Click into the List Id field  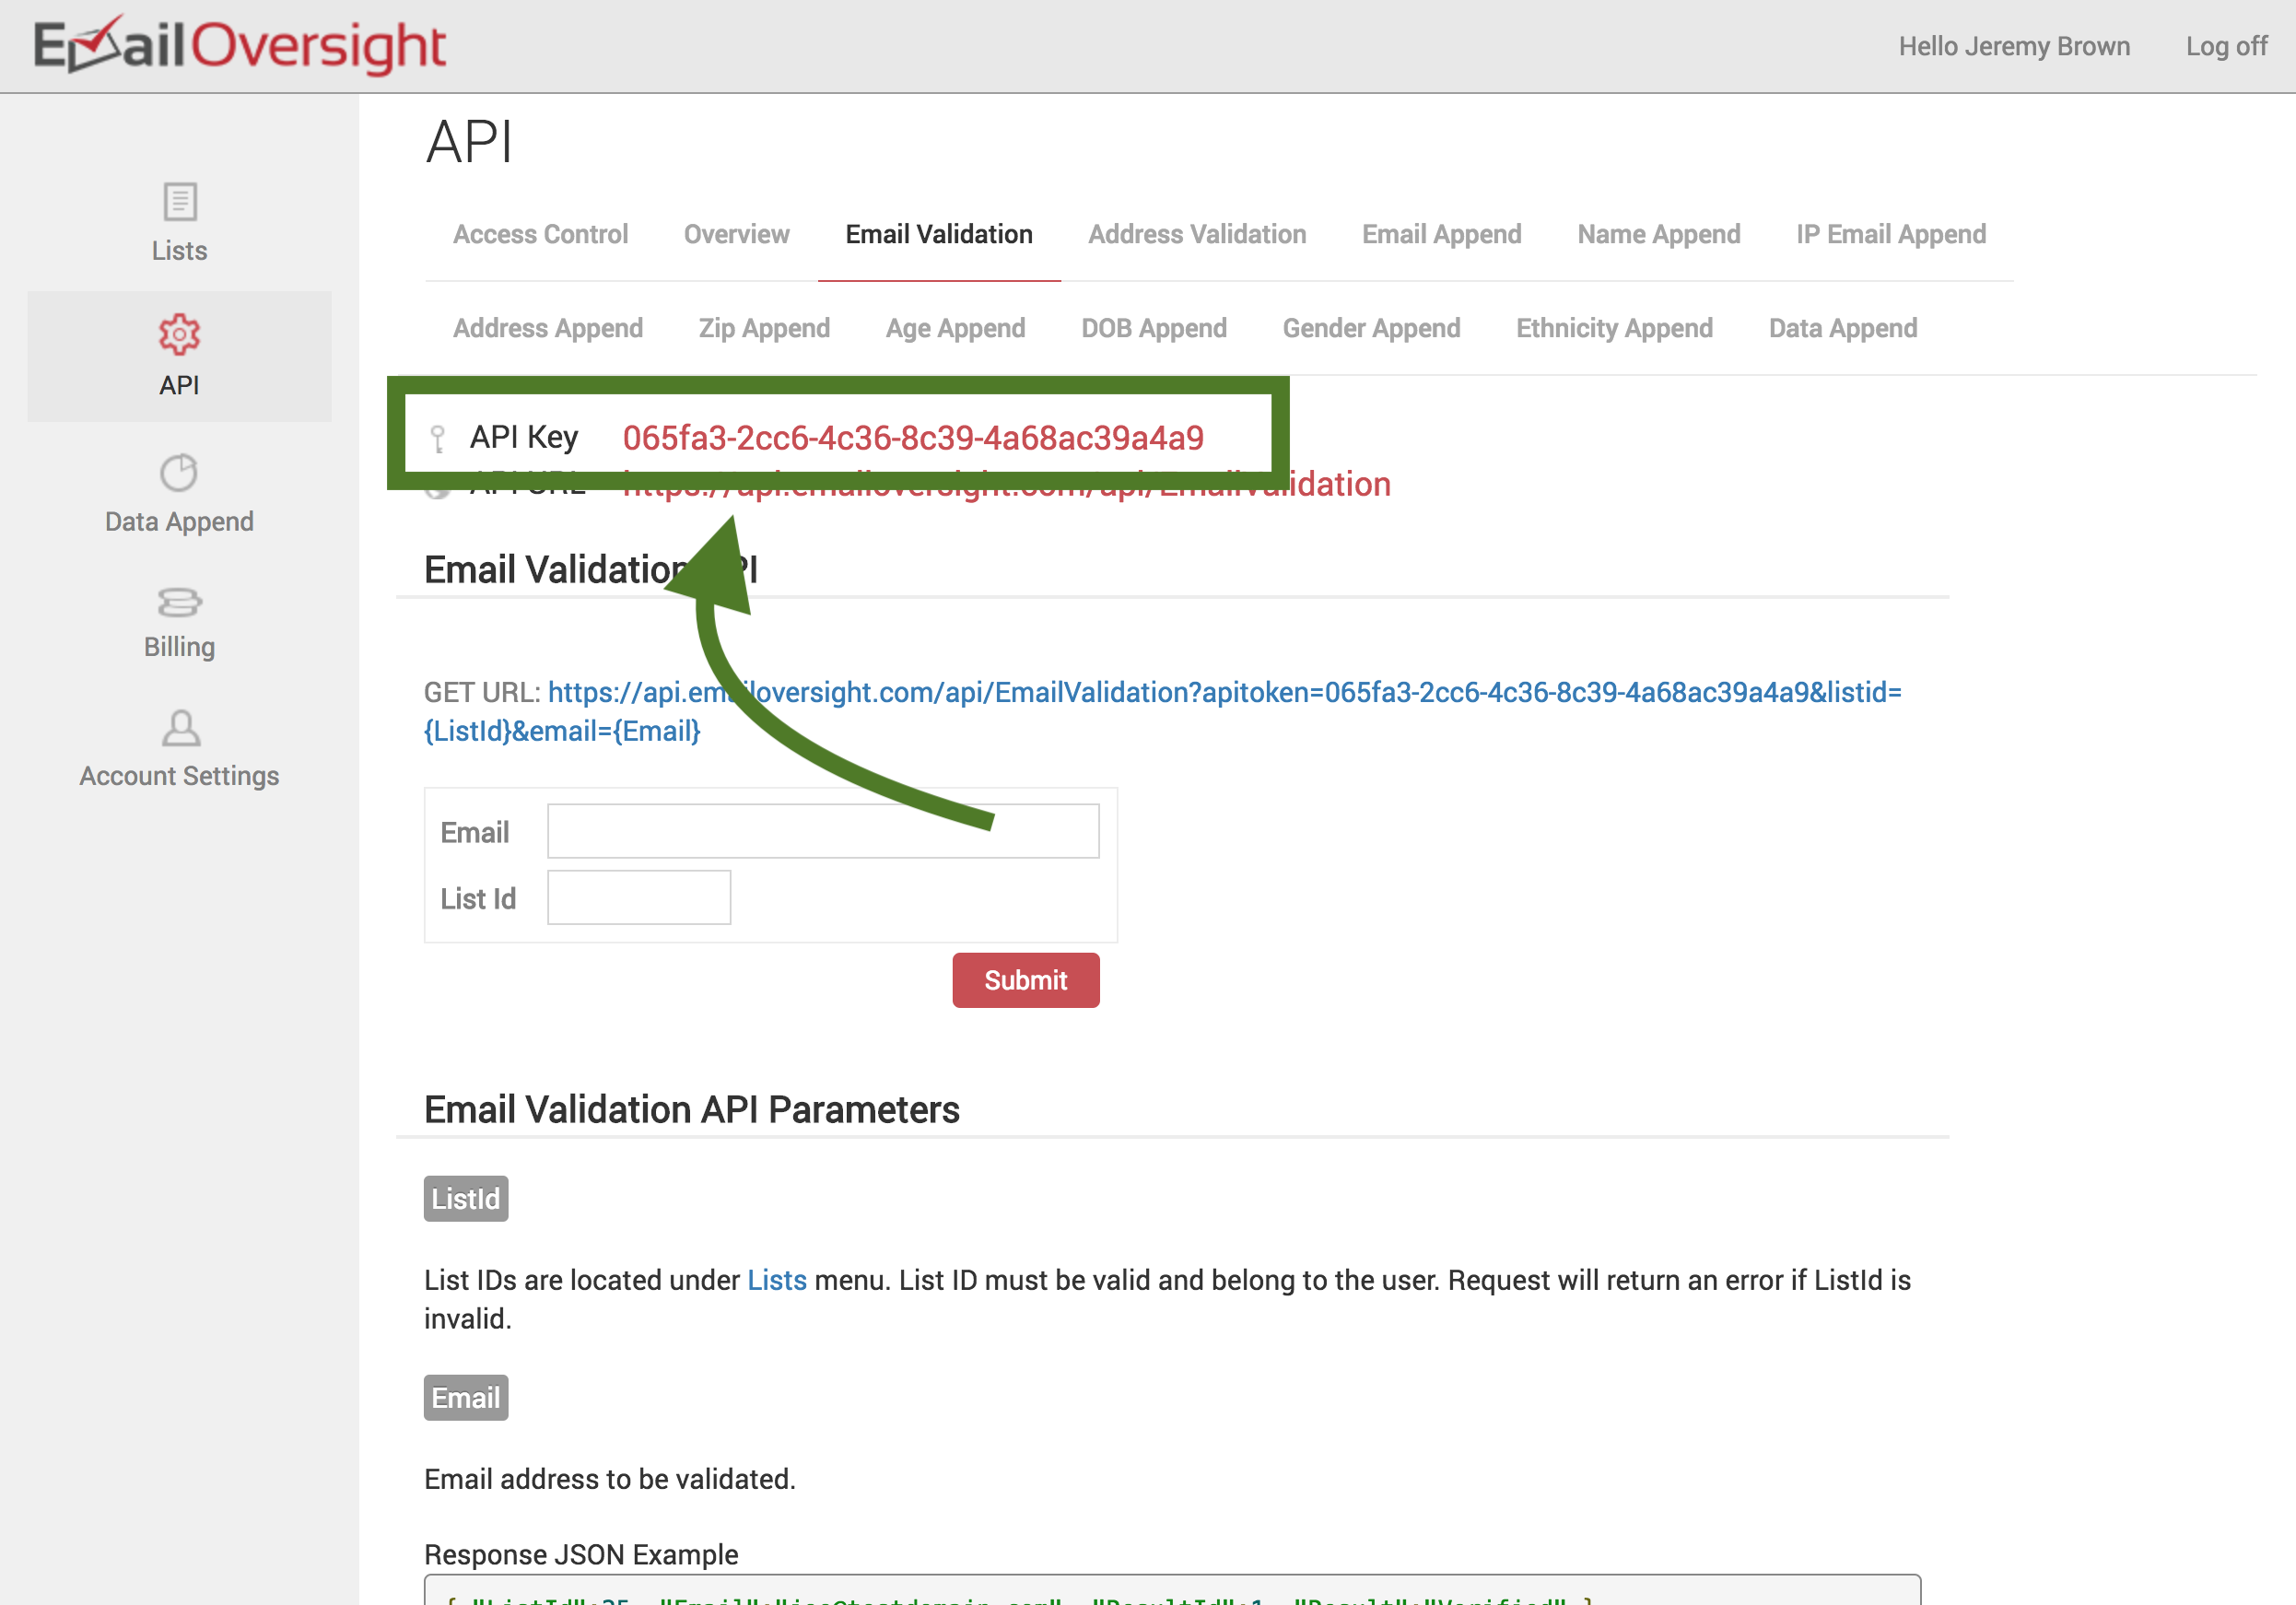(638, 897)
